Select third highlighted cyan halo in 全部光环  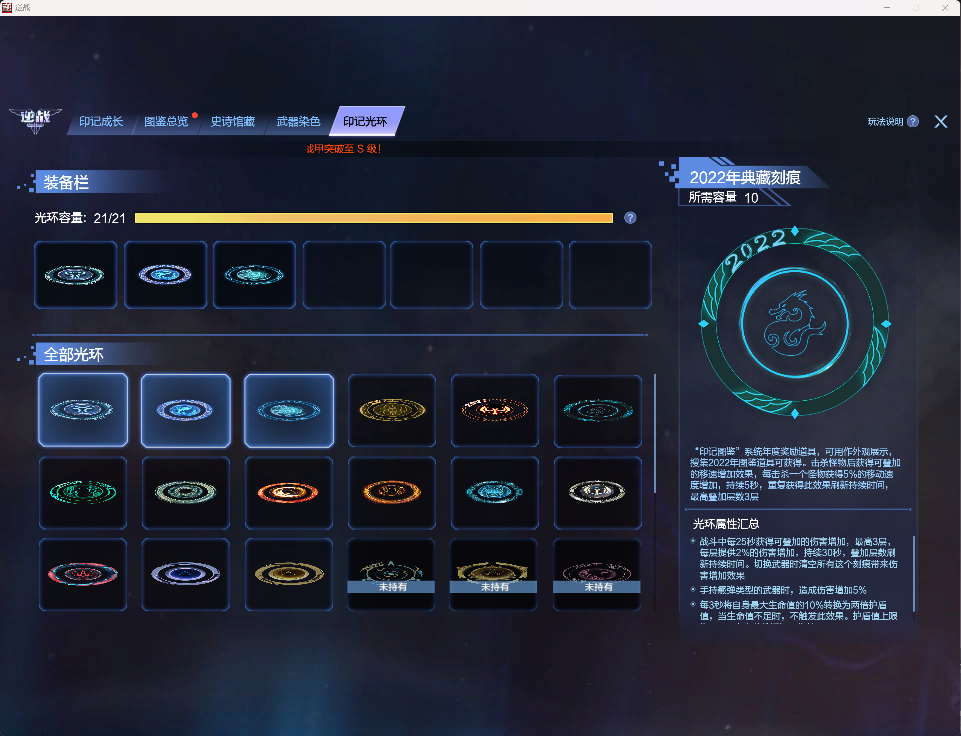289,410
